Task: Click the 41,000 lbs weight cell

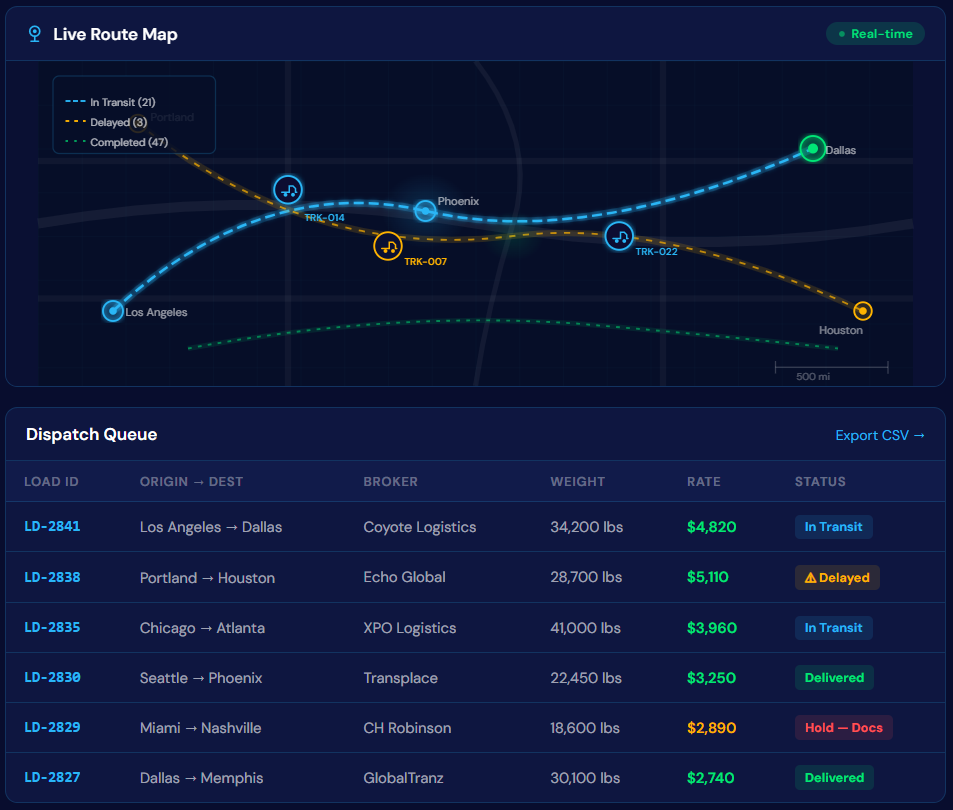Action: point(585,628)
